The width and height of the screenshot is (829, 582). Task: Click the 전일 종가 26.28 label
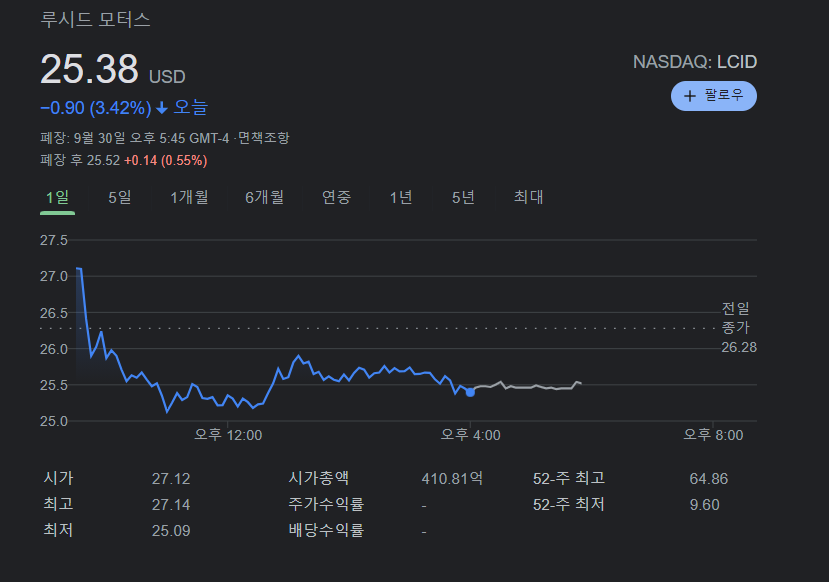click(x=739, y=328)
